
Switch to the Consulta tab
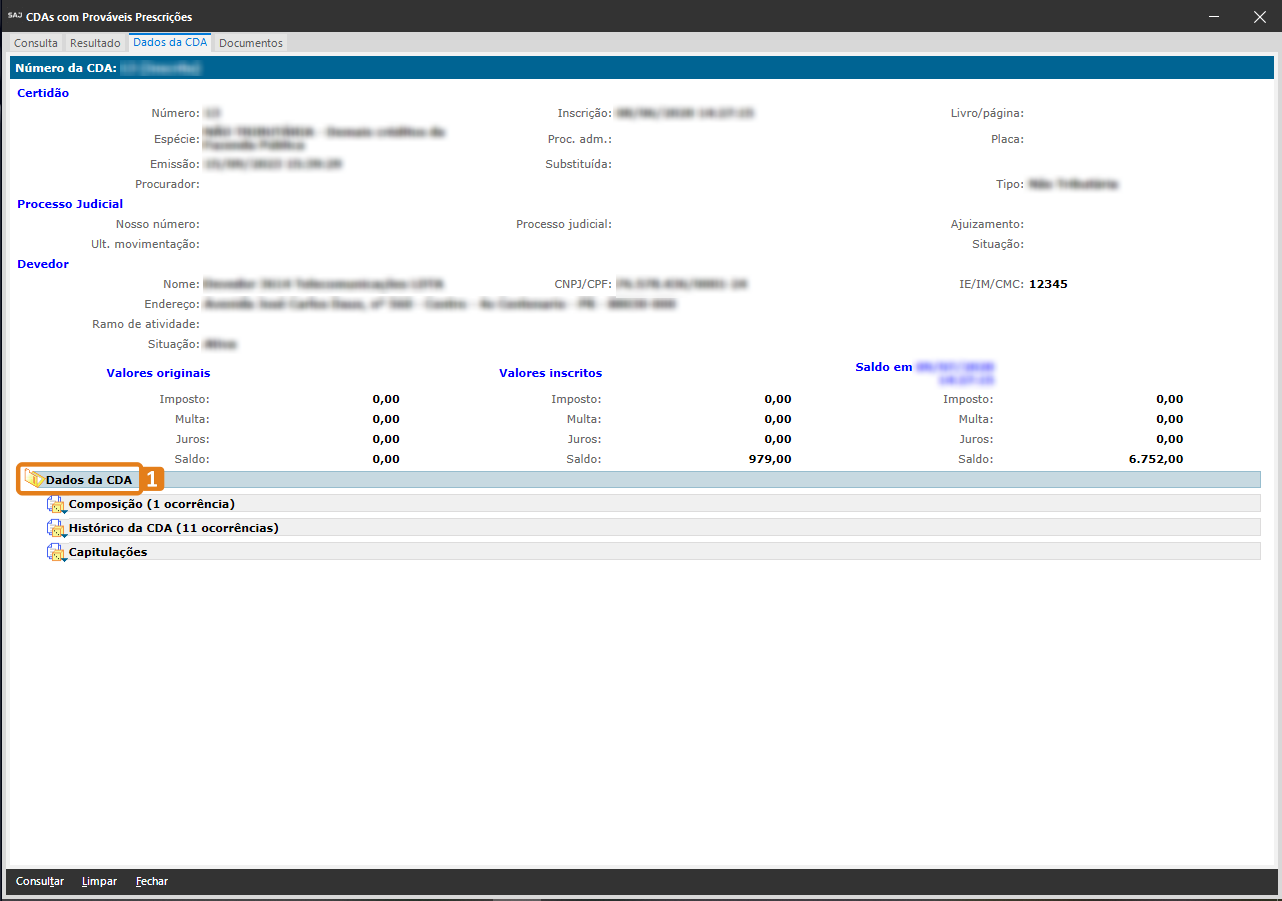click(x=36, y=43)
